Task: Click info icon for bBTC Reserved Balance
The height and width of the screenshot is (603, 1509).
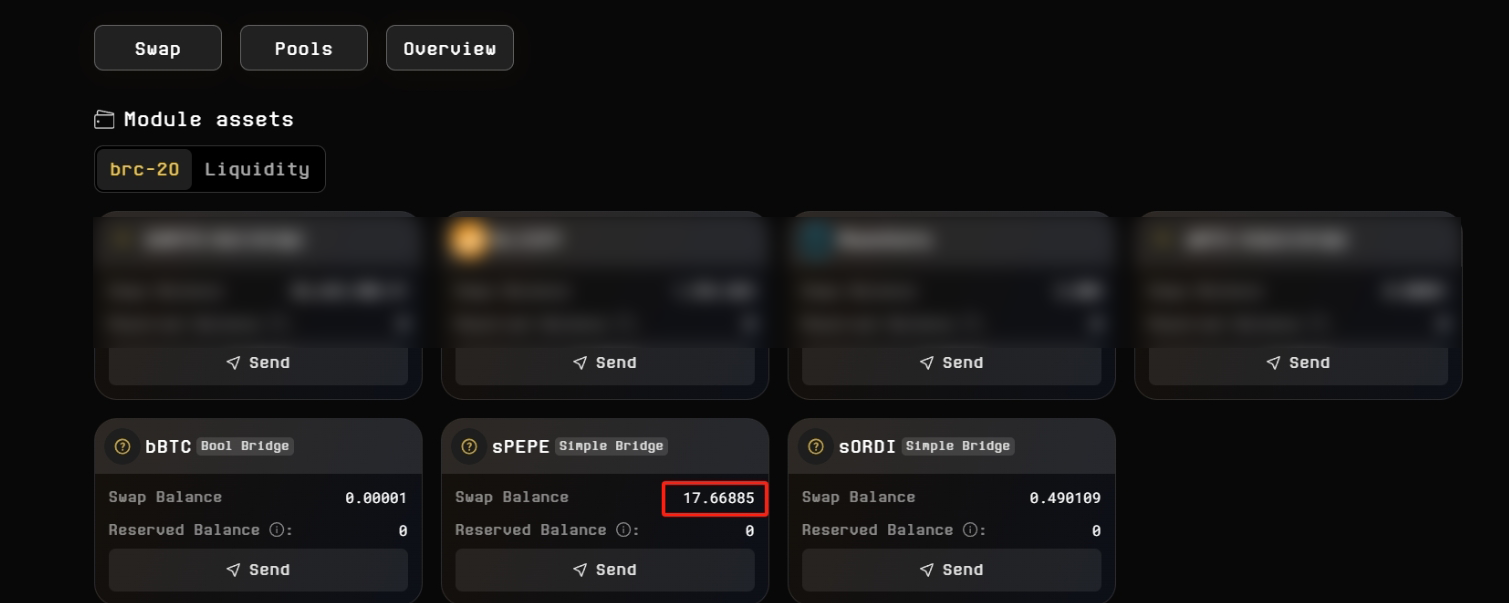Action: click(x=276, y=530)
